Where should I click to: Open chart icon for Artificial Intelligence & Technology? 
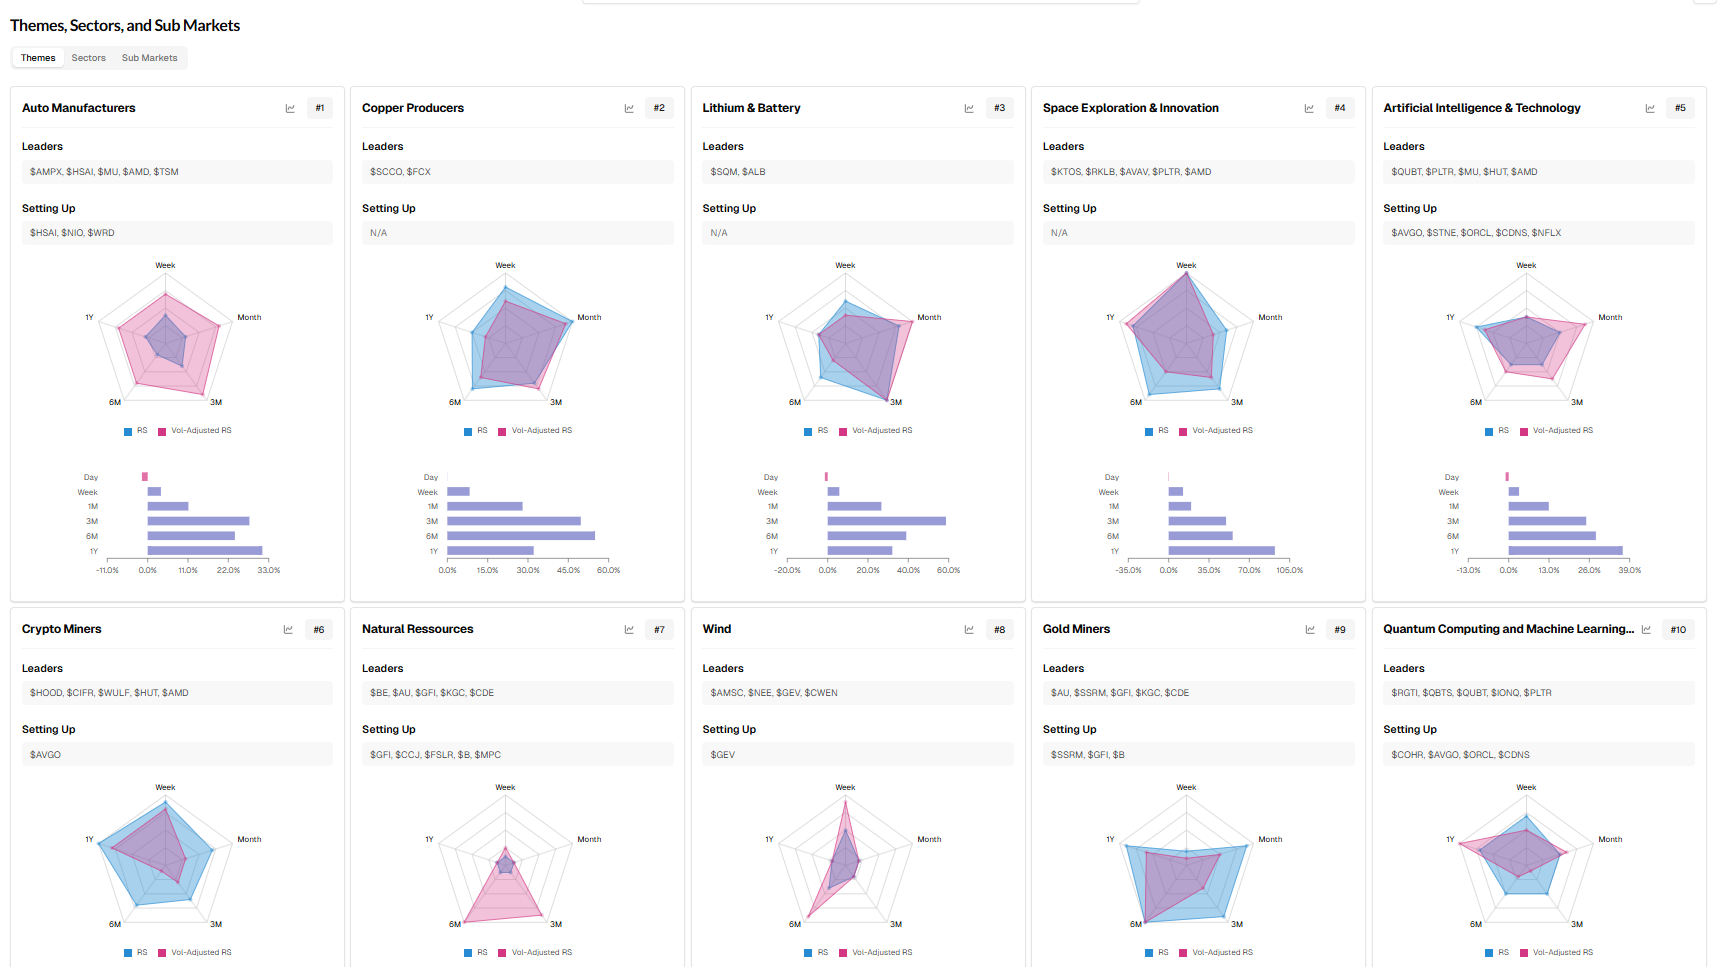(1650, 108)
